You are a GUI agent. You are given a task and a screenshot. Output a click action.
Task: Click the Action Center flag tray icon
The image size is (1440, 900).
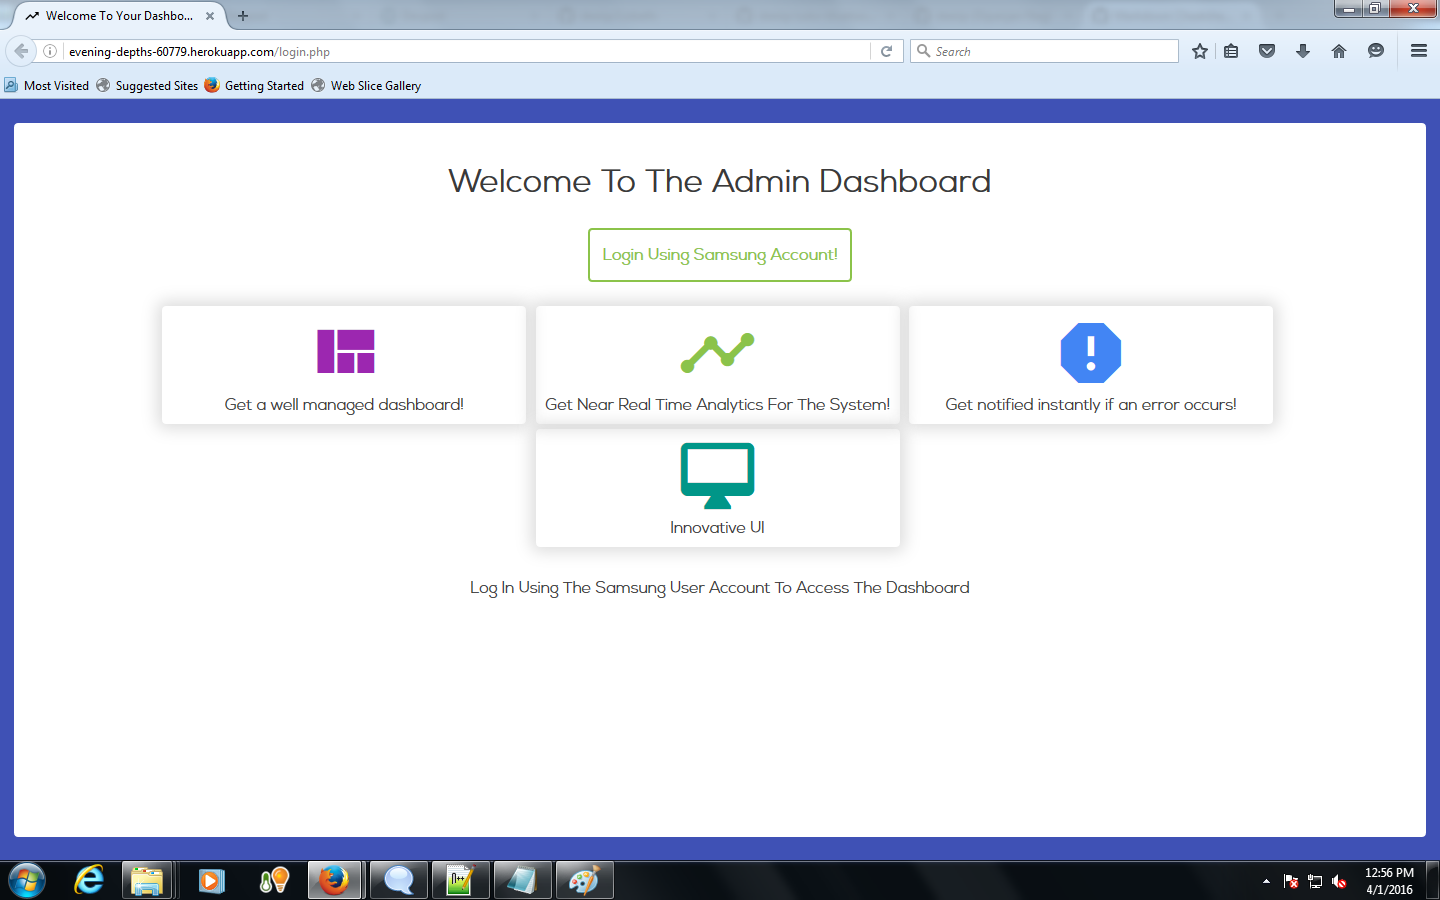(1291, 881)
